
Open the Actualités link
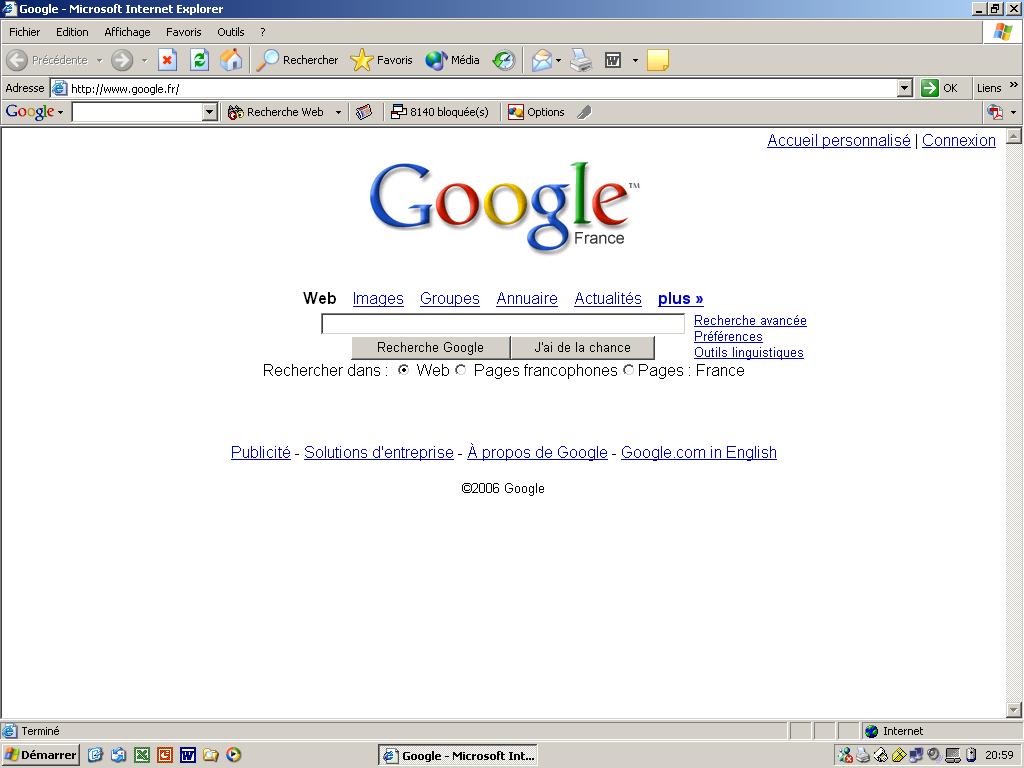coord(608,298)
